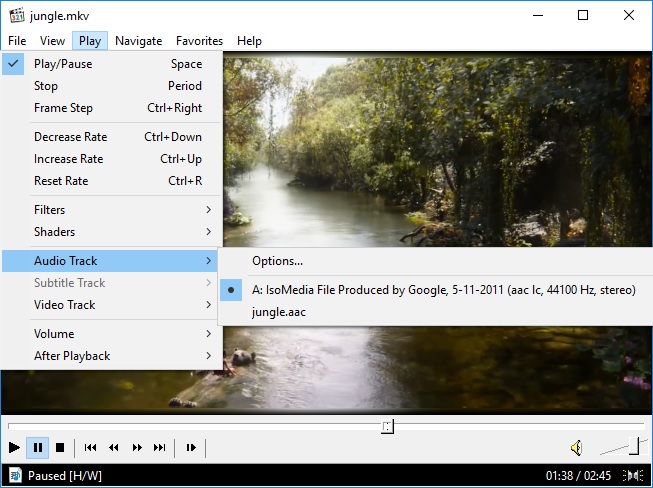The width and height of the screenshot is (653, 488).
Task: Open the Navigate menu
Action: click(138, 41)
